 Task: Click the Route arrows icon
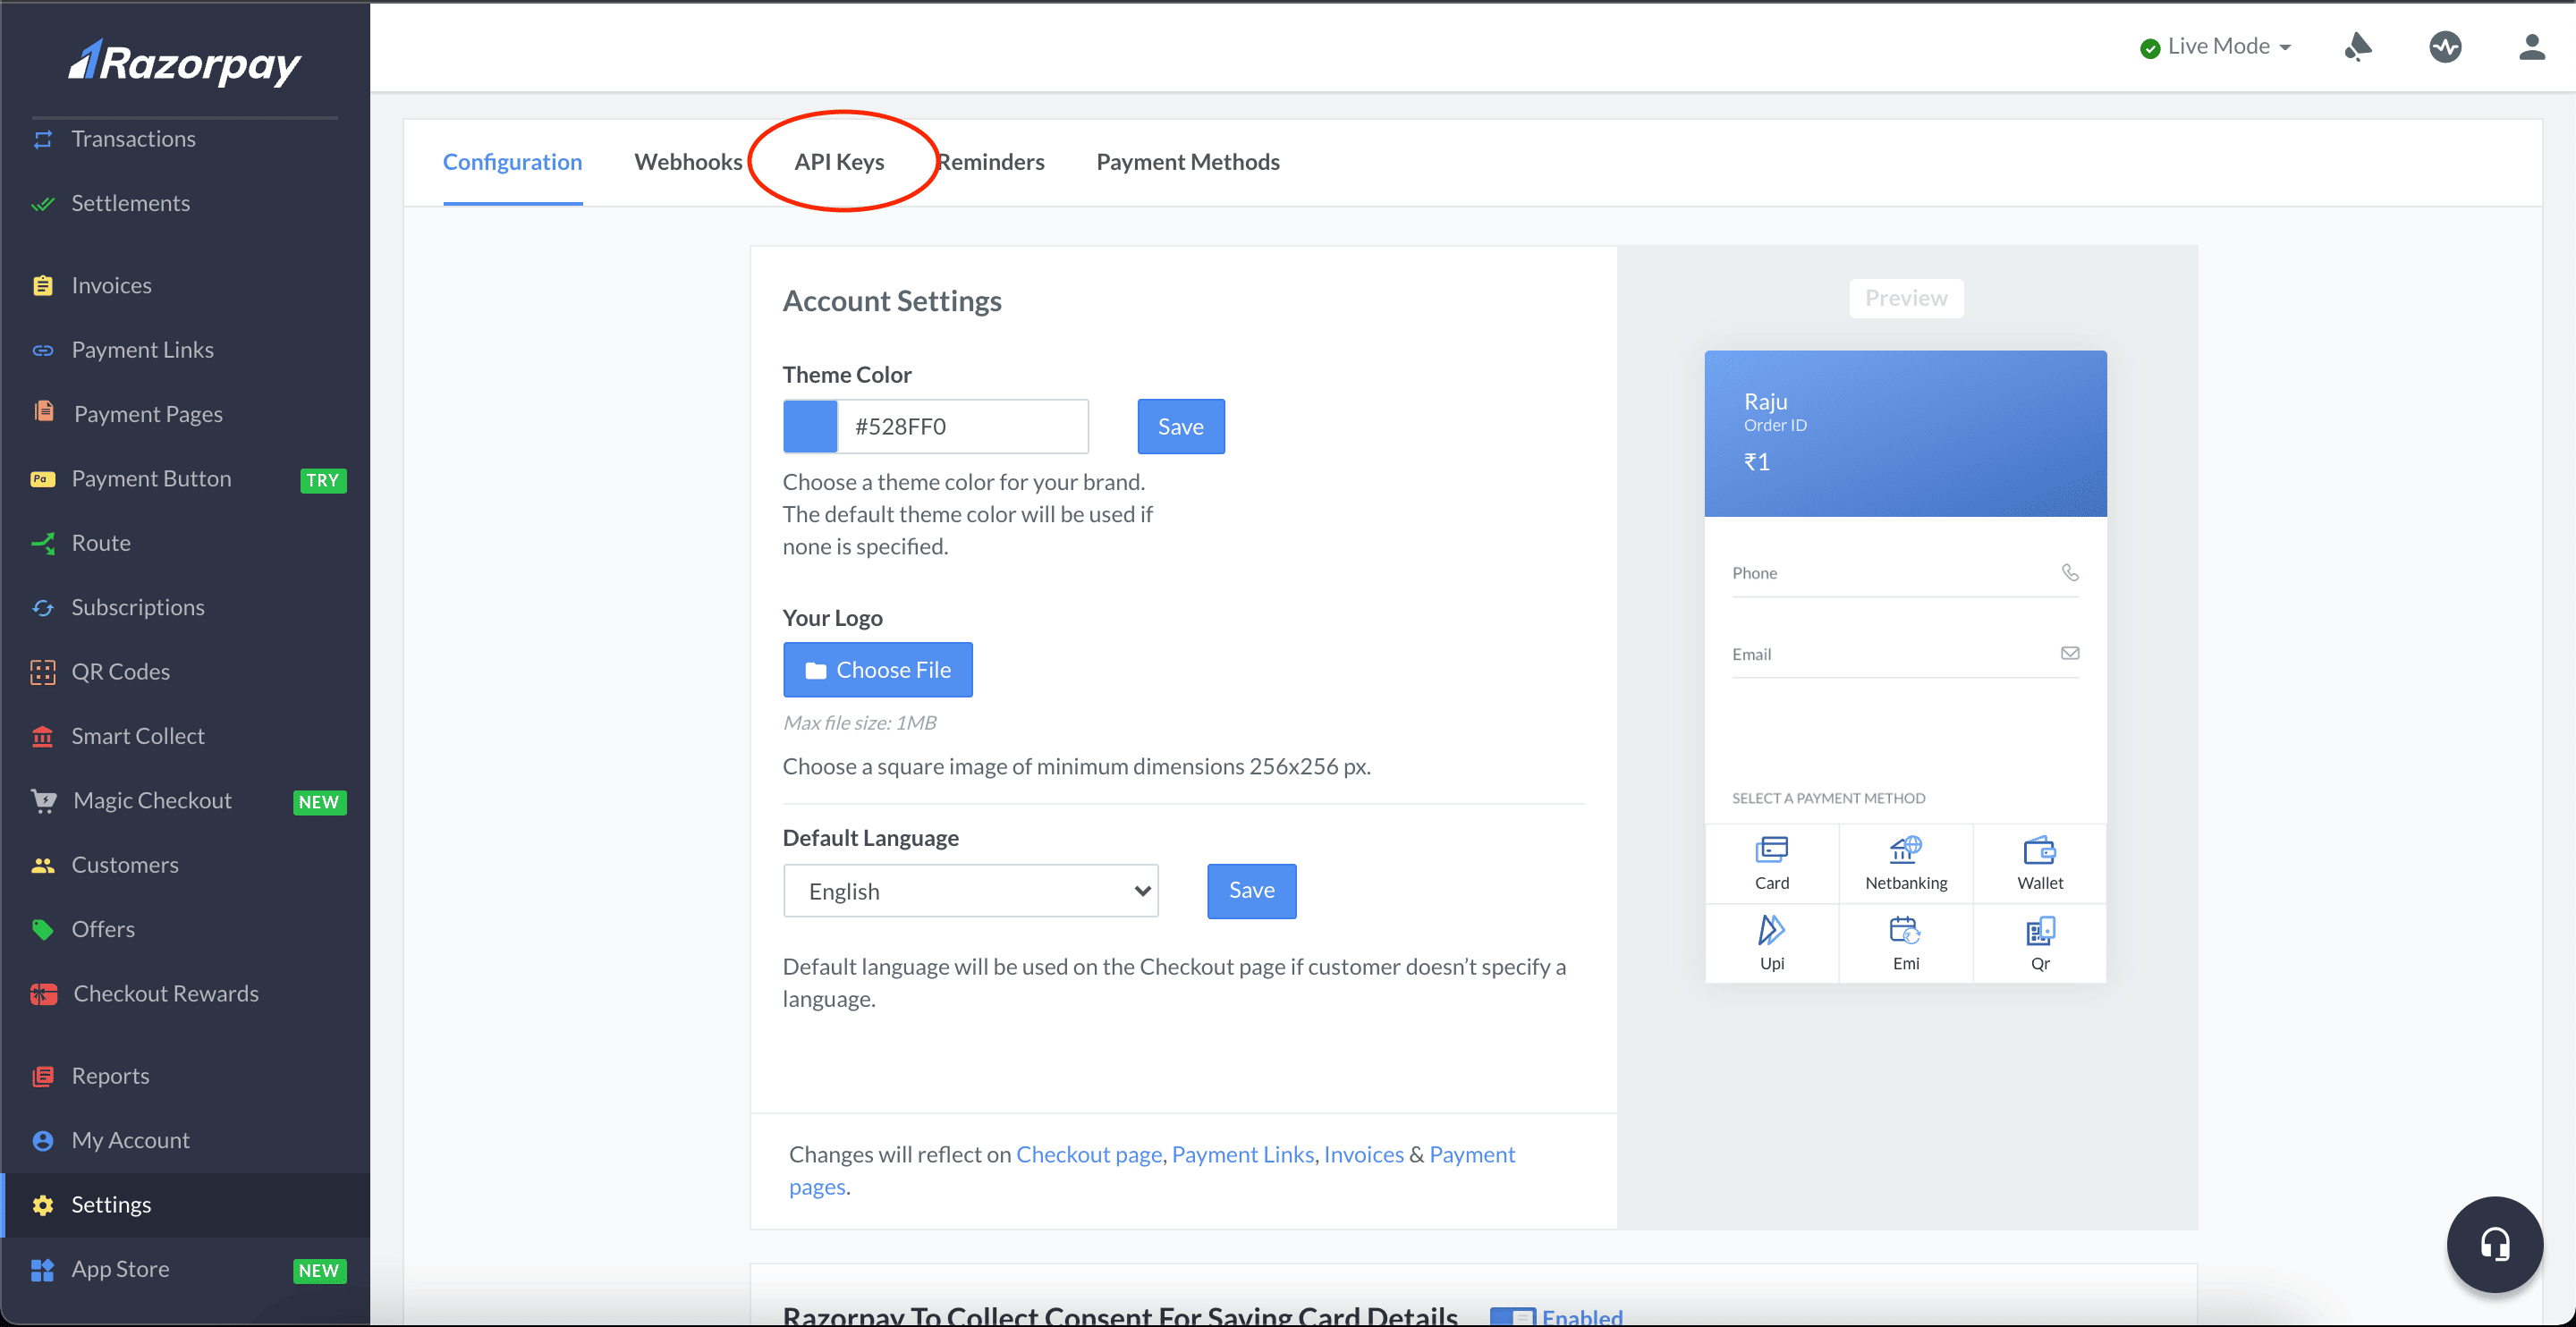42,543
